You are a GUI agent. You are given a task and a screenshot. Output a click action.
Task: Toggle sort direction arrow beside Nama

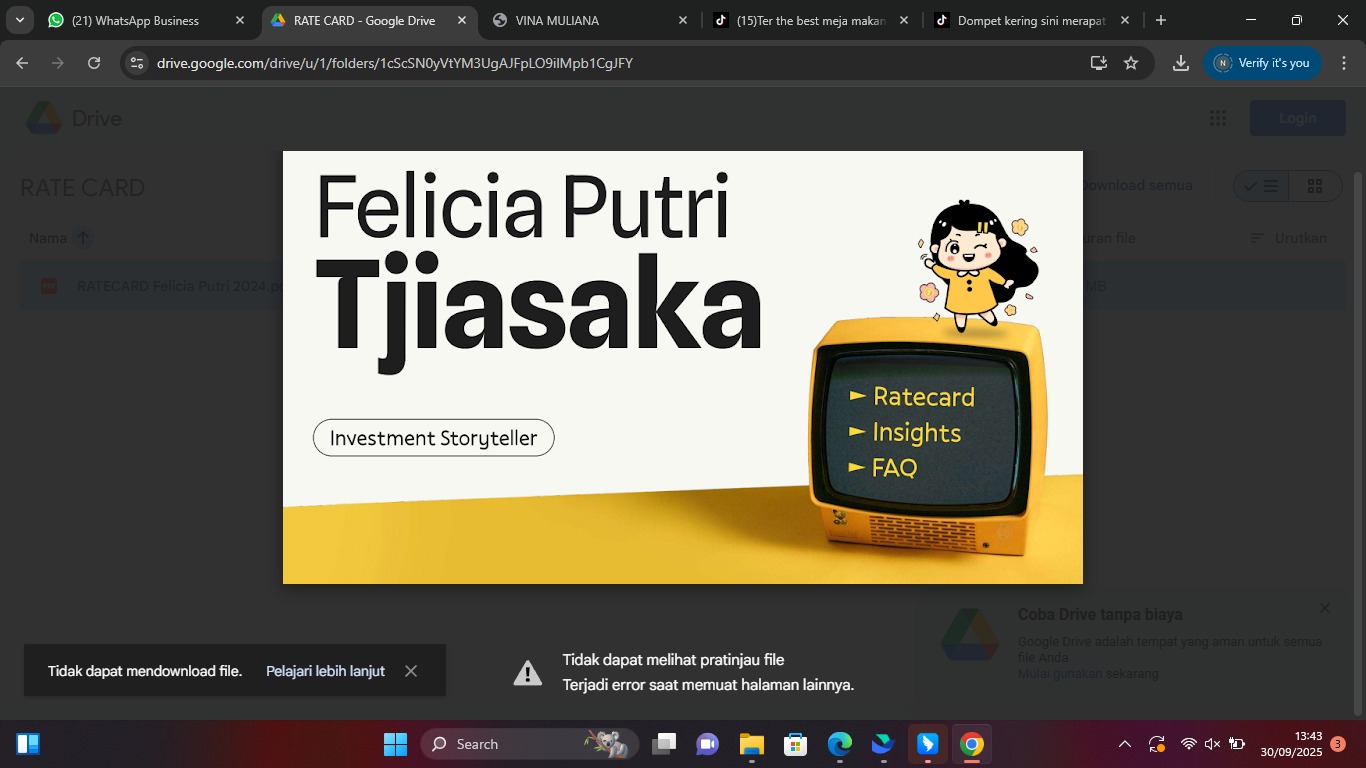84,238
